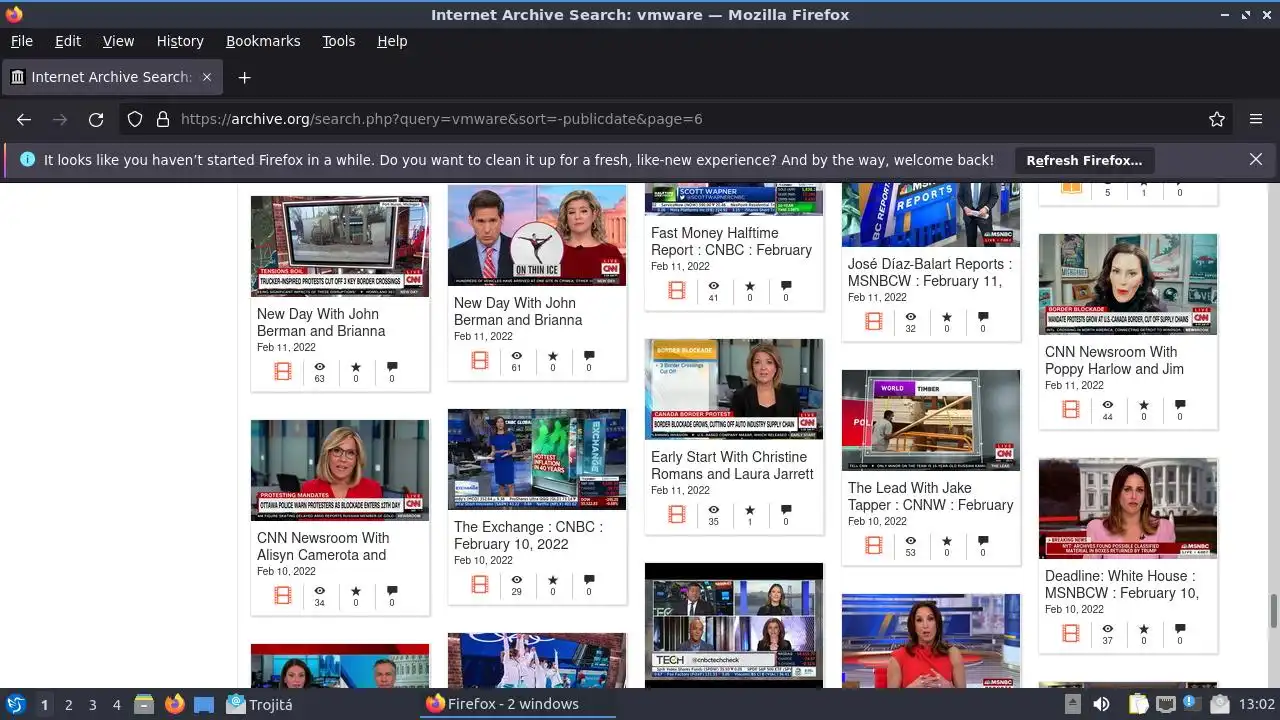The height and width of the screenshot is (720, 1280).
Task: Open José Díaz-Balart Reports MSNBCW title
Action: 930,272
